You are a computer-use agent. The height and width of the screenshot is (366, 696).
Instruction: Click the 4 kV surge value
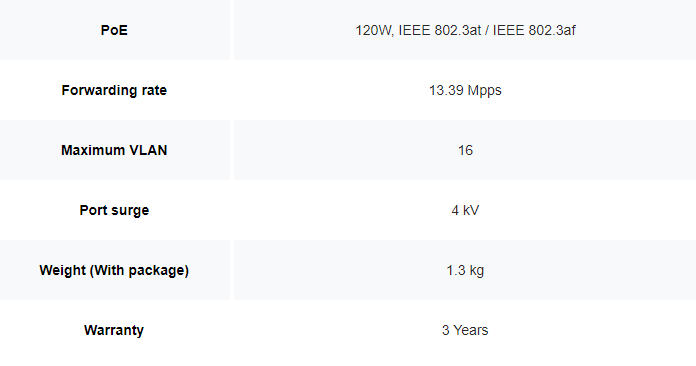point(465,210)
